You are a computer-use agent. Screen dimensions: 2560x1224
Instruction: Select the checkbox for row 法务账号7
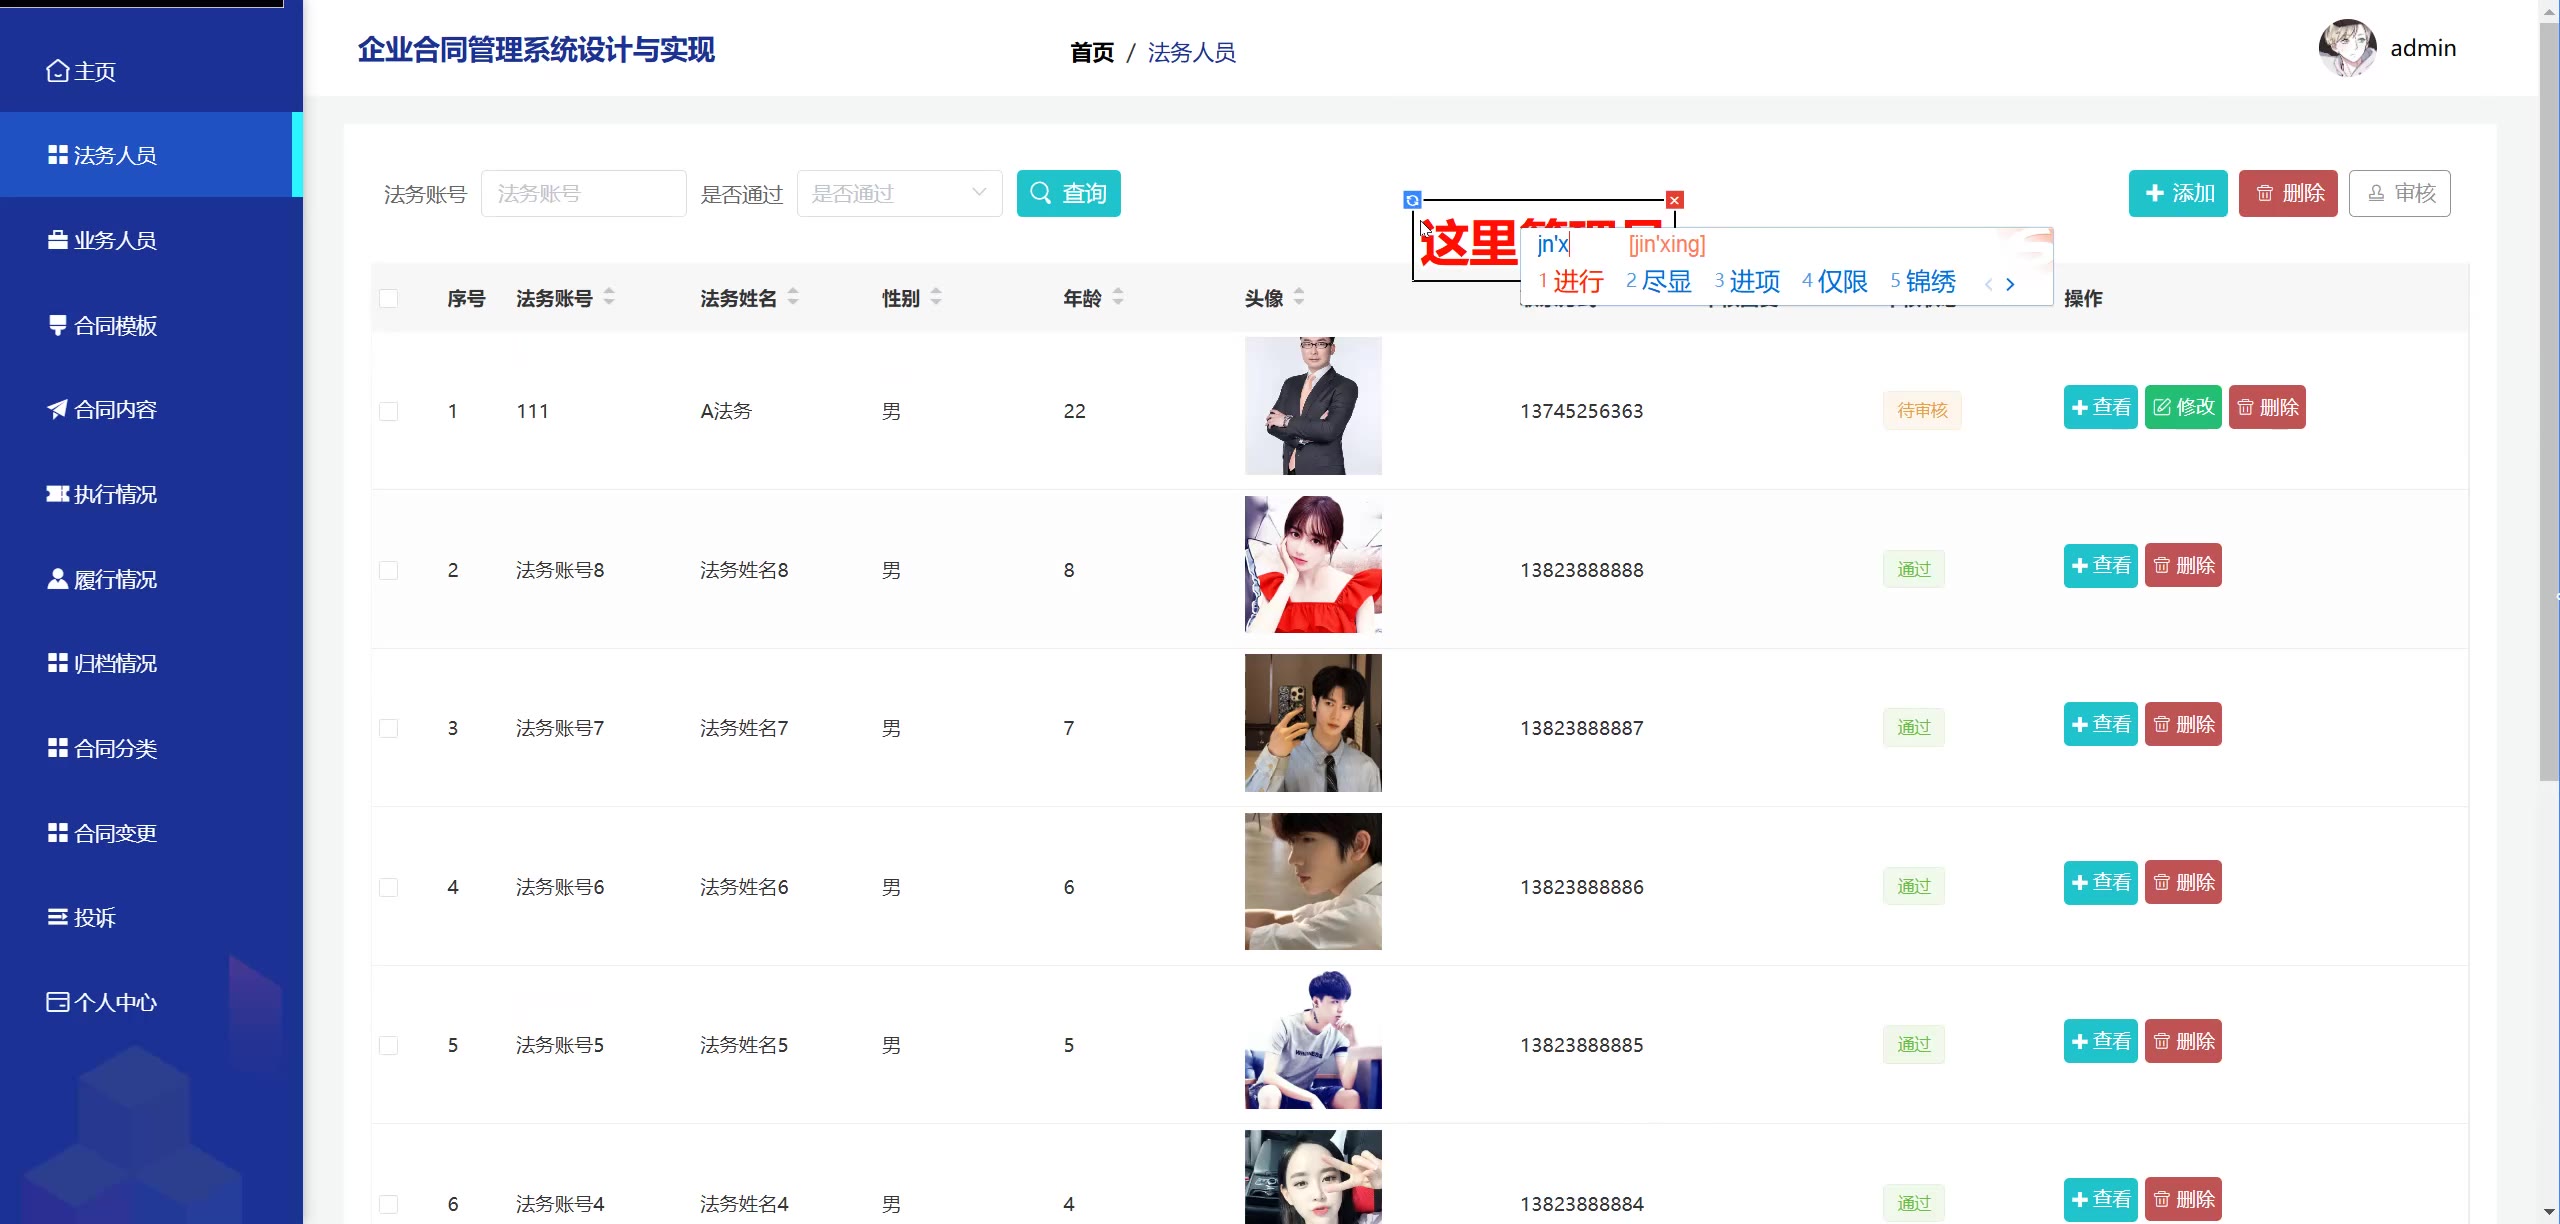(389, 728)
